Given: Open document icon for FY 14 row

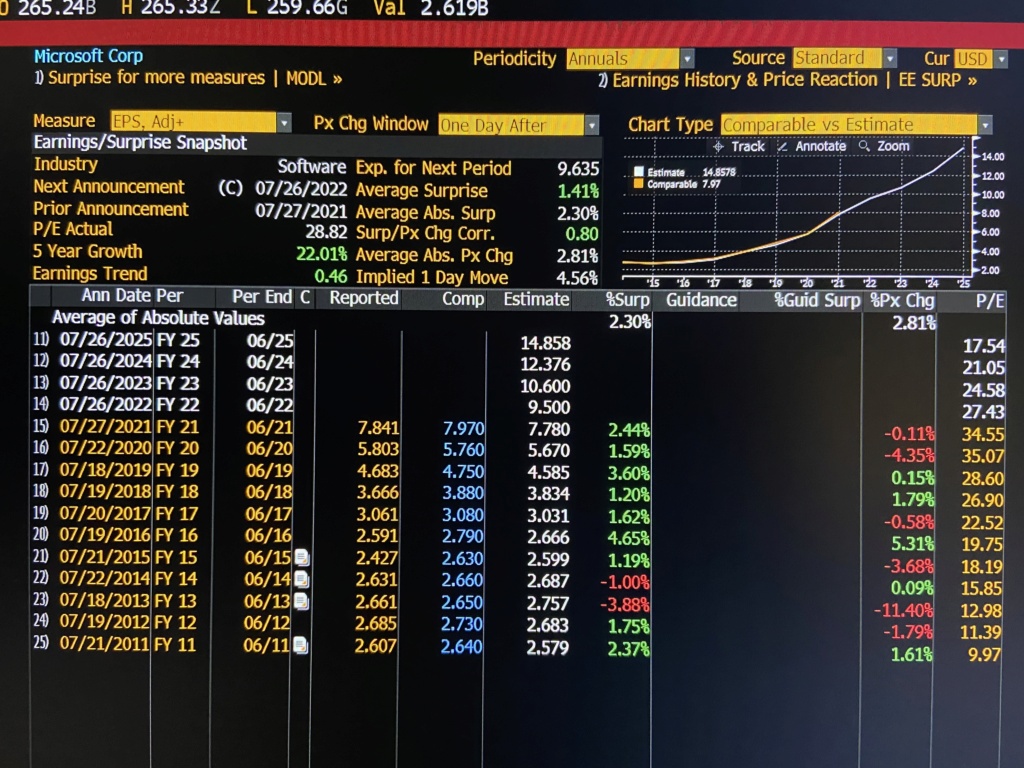Looking at the screenshot, I should click(x=302, y=579).
